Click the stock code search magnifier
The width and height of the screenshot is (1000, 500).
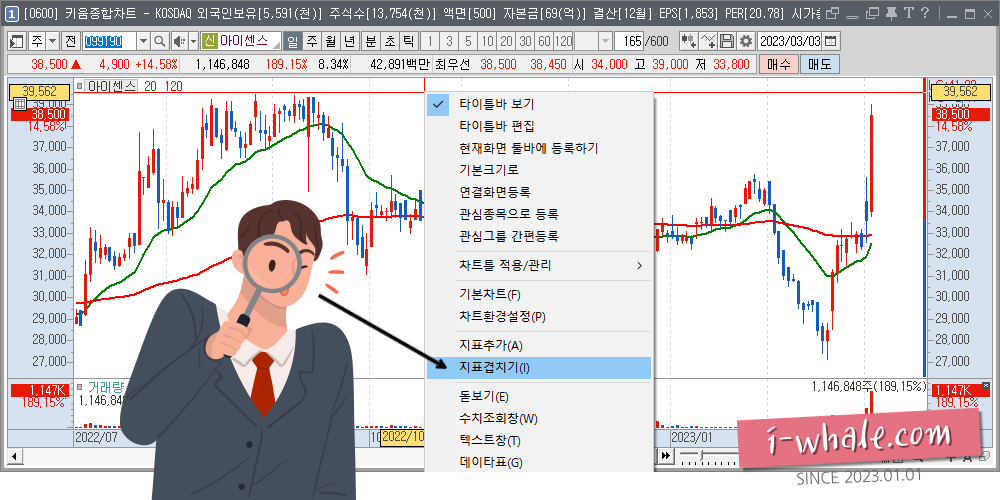point(160,42)
